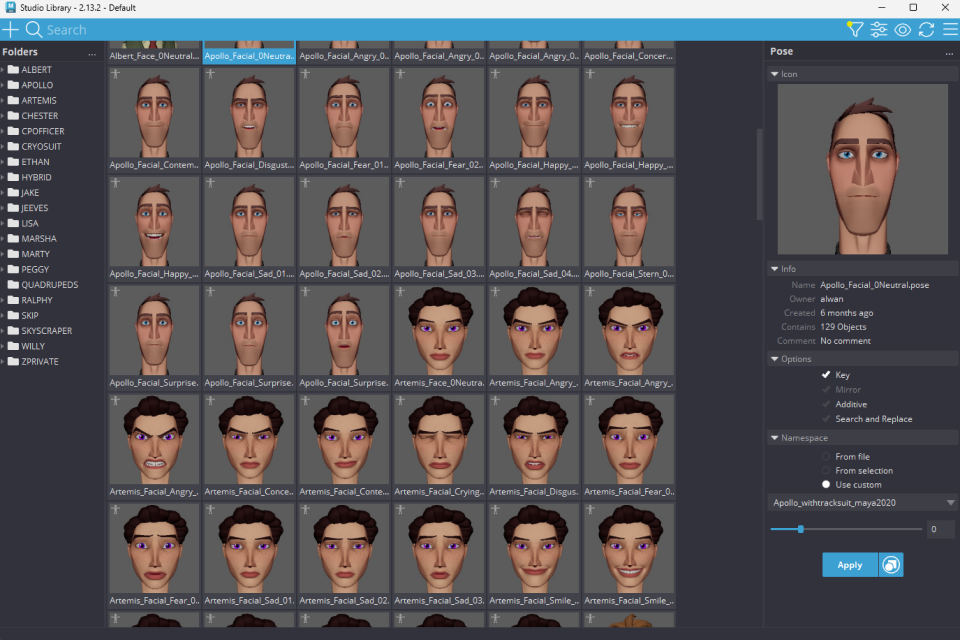Viewport: 960px width, 640px height.
Task: Click the SKIP folder icon
Action: coord(13,315)
